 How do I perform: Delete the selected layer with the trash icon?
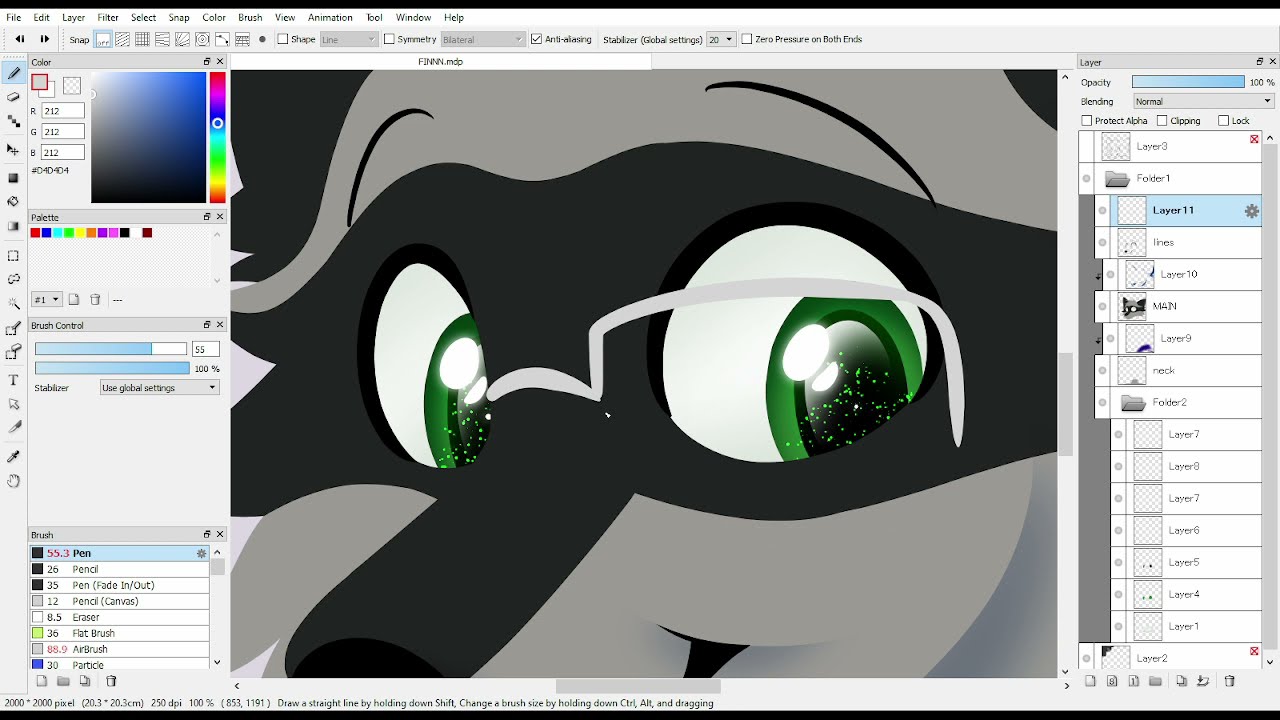tap(1230, 681)
